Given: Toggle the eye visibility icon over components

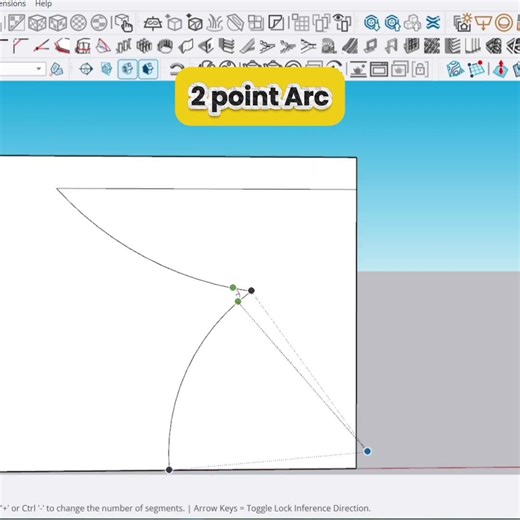Looking at the screenshot, I should 342,23.
